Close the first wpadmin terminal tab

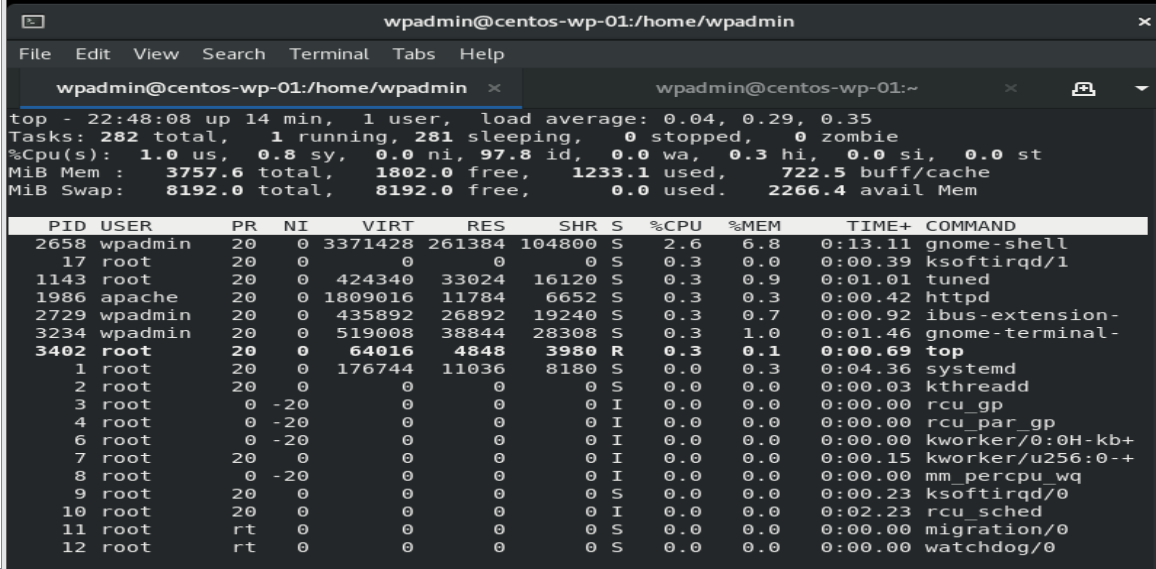pos(493,90)
